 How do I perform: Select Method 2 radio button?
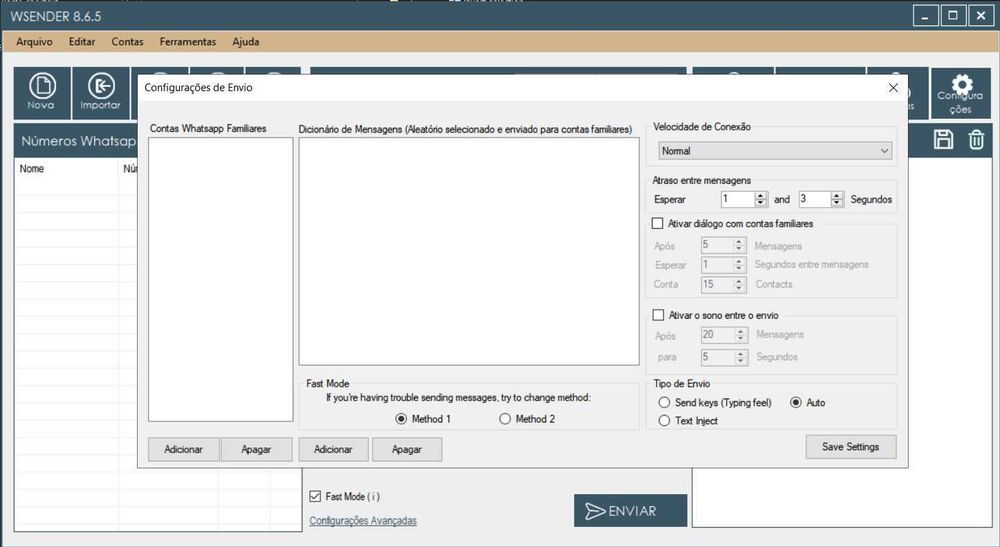tap(504, 419)
